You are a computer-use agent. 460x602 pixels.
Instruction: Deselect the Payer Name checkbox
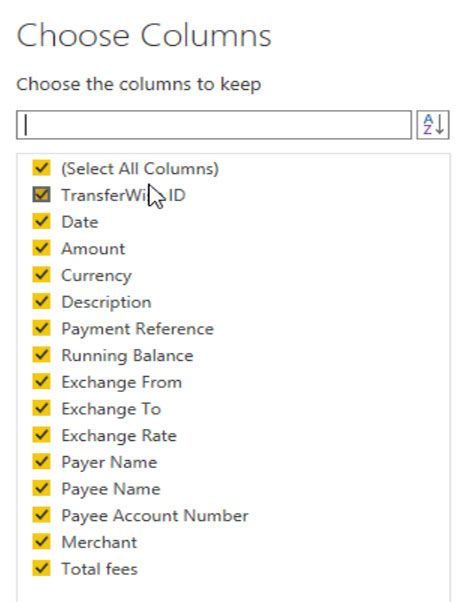click(x=41, y=461)
